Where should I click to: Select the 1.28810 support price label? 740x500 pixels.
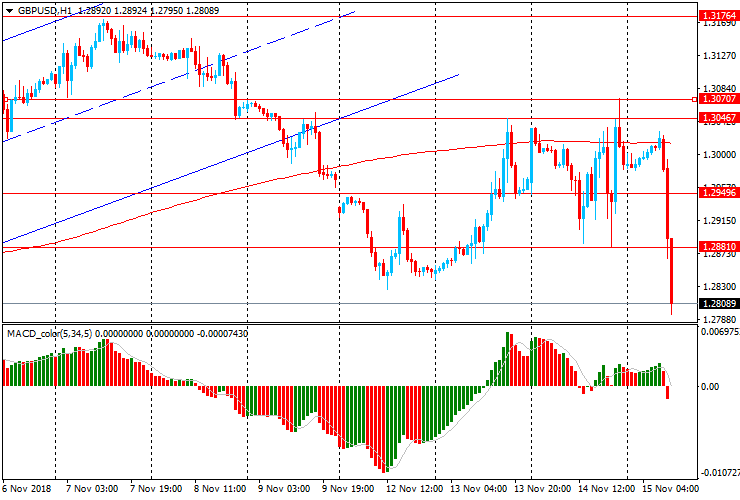click(719, 247)
